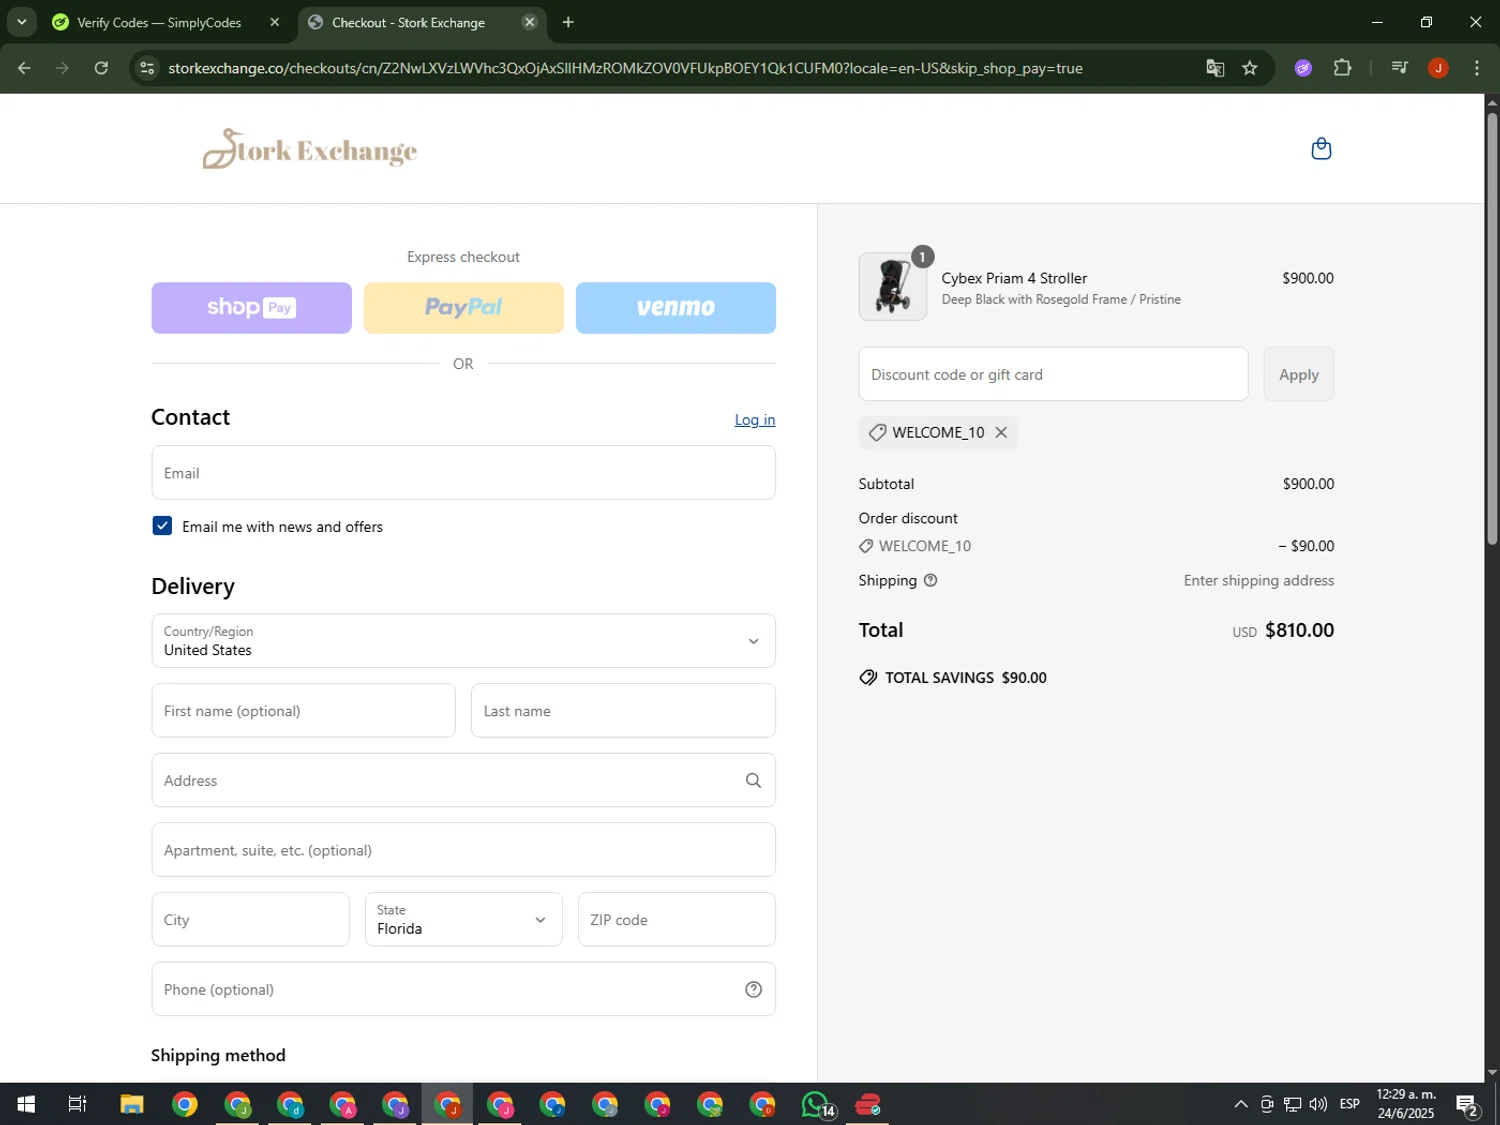Viewport: 1500px width, 1125px height.
Task: Open the State dropdown showing Florida
Action: (463, 919)
